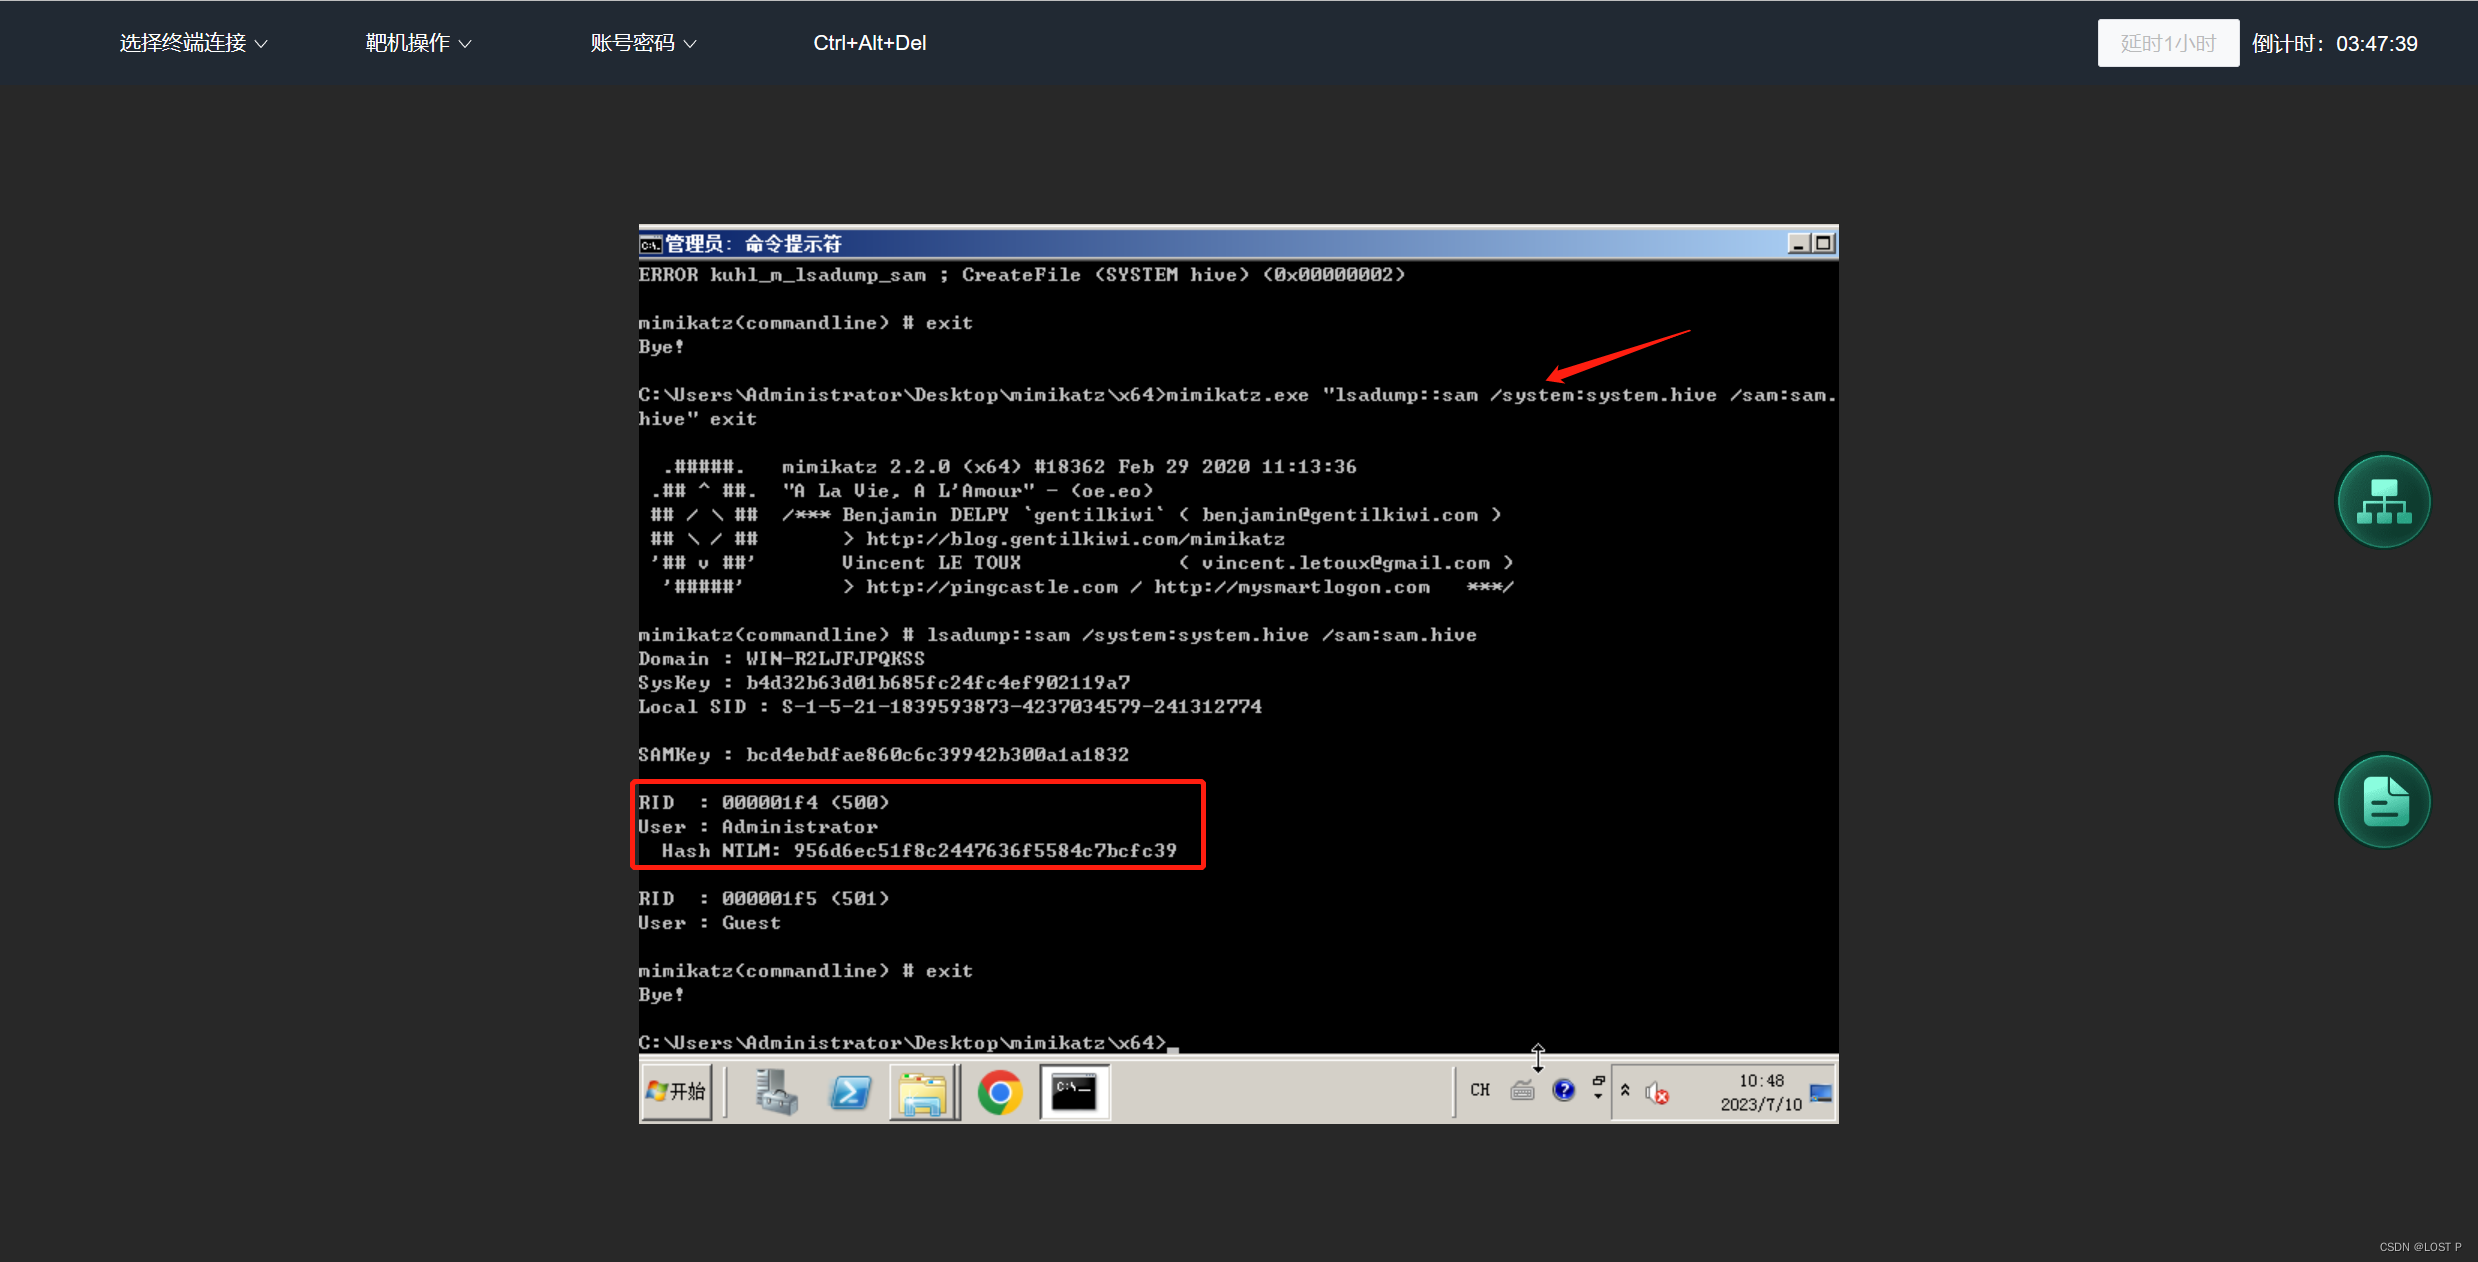
Task: Click the muted volume speaker icon
Action: click(x=1657, y=1093)
